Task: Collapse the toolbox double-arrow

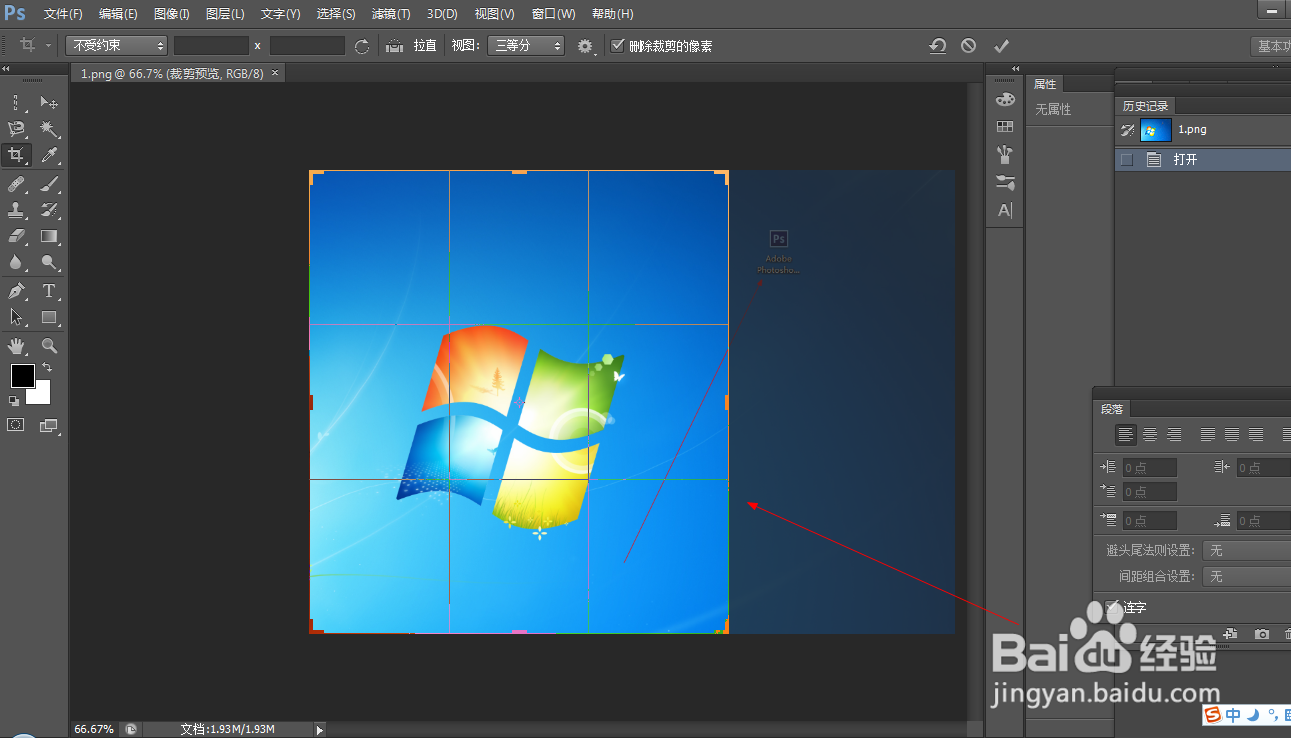Action: (x=7, y=69)
